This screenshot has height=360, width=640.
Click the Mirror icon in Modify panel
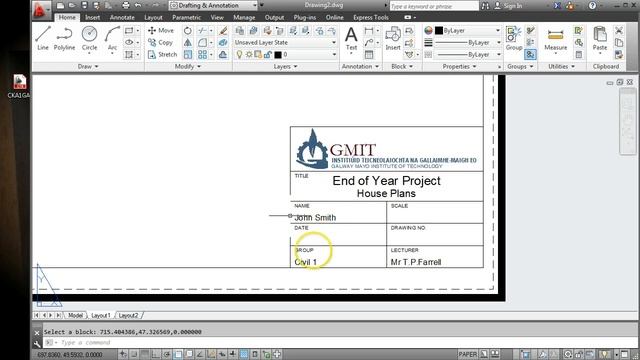tap(187, 42)
